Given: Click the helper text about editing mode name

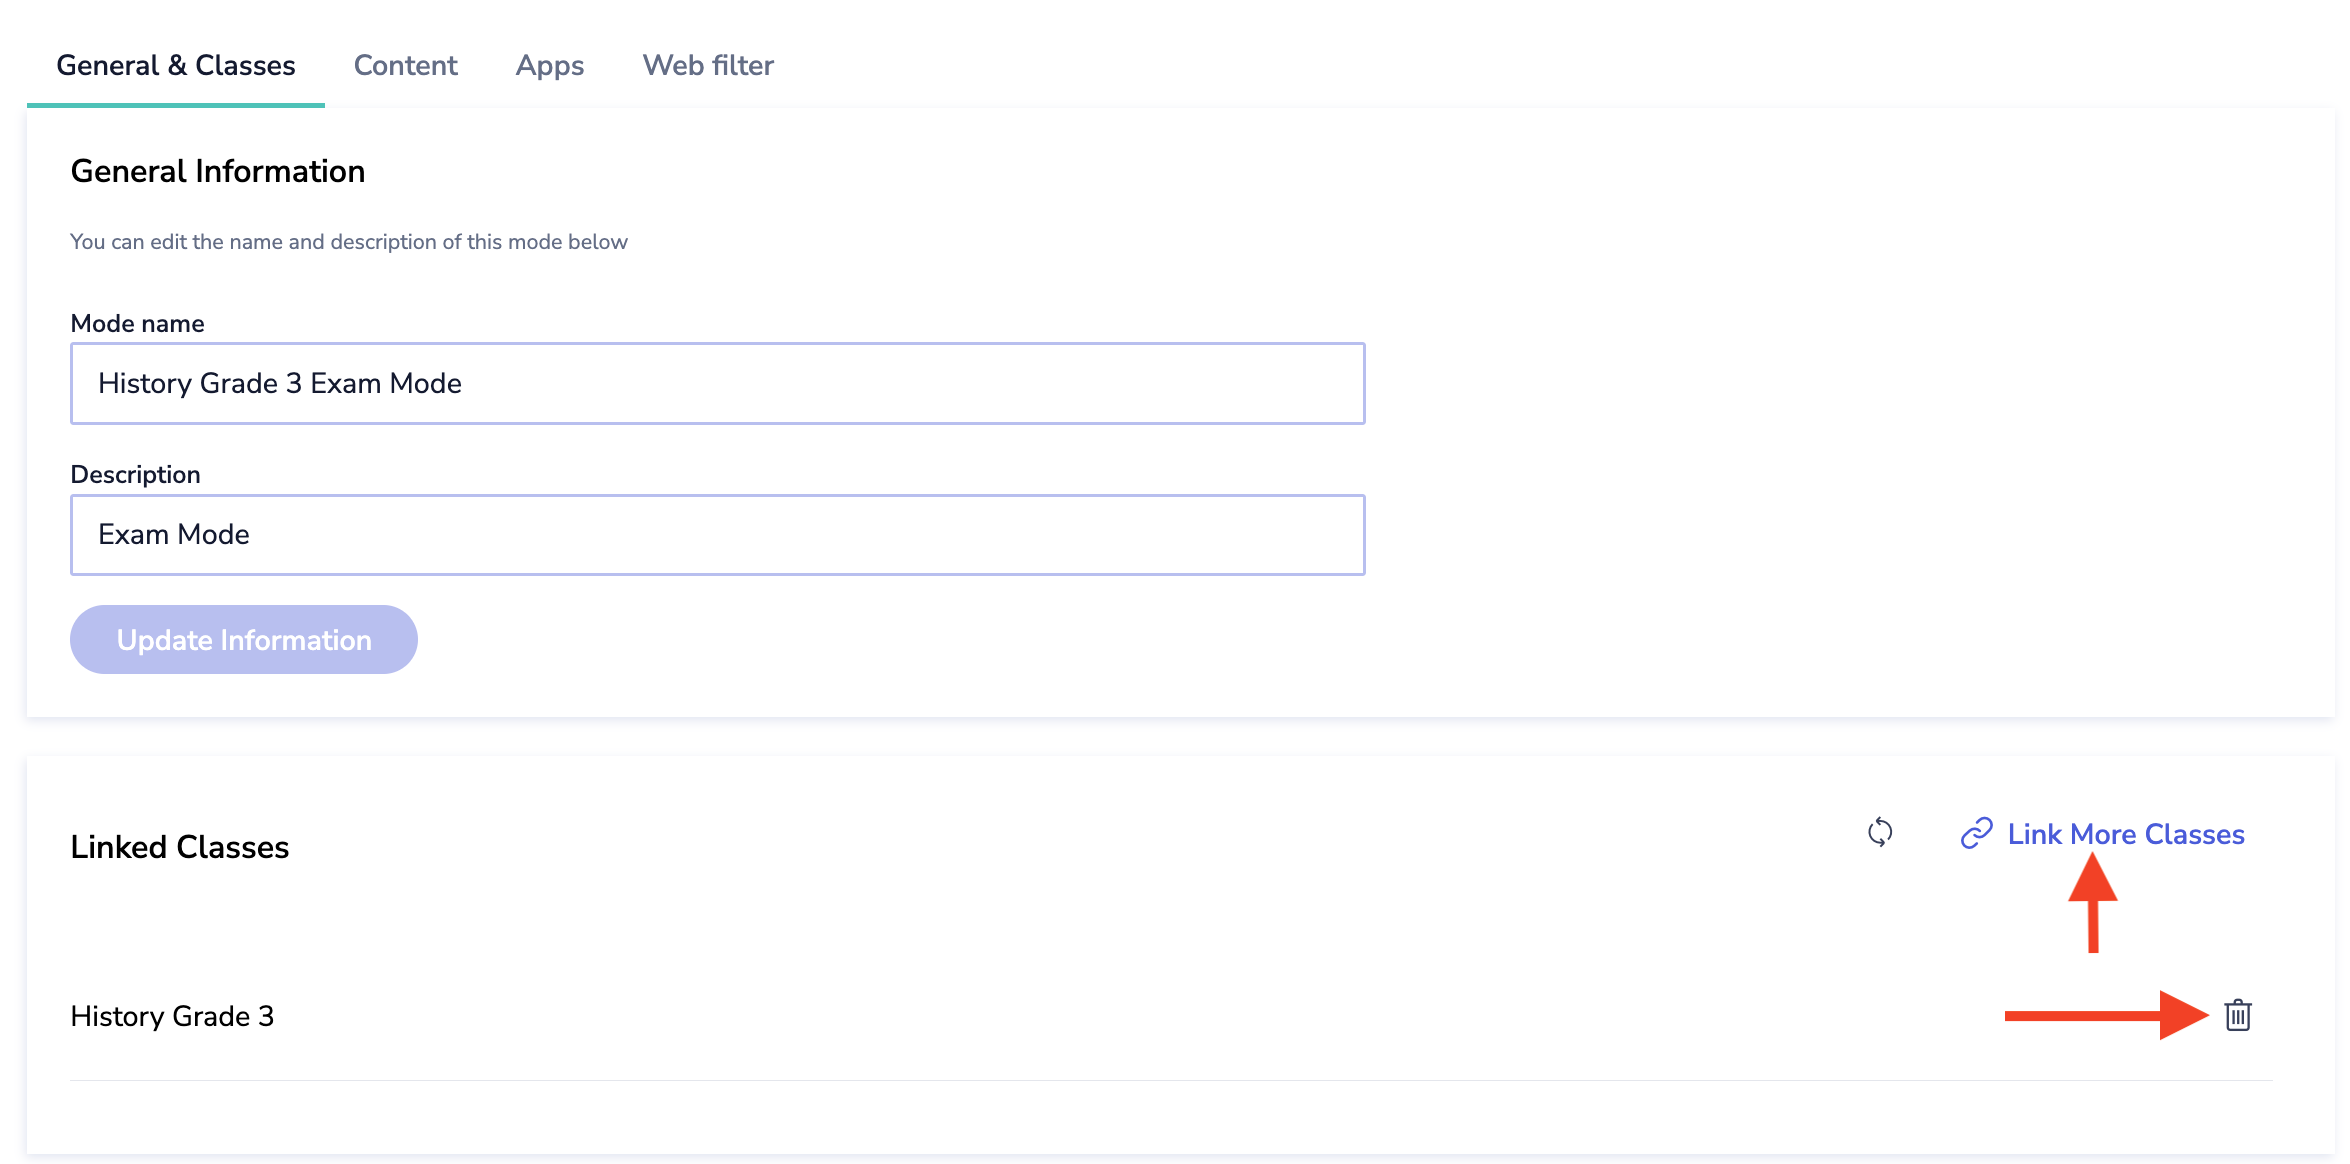Looking at the screenshot, I should pos(348,242).
